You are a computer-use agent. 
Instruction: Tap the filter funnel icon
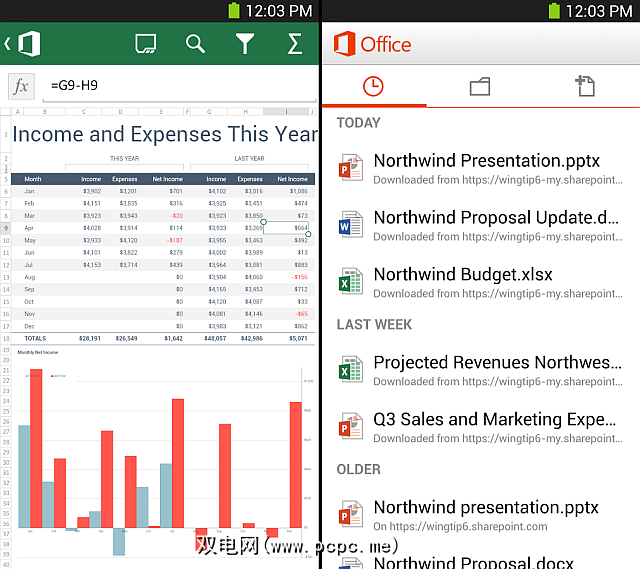245,44
